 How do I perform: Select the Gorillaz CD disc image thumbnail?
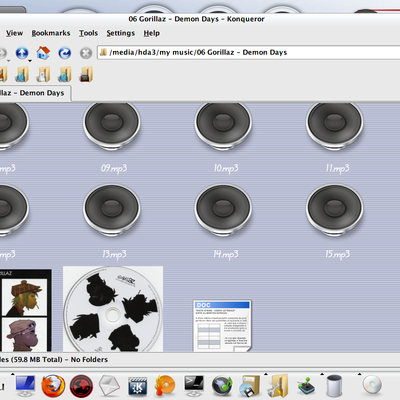[x=113, y=309]
